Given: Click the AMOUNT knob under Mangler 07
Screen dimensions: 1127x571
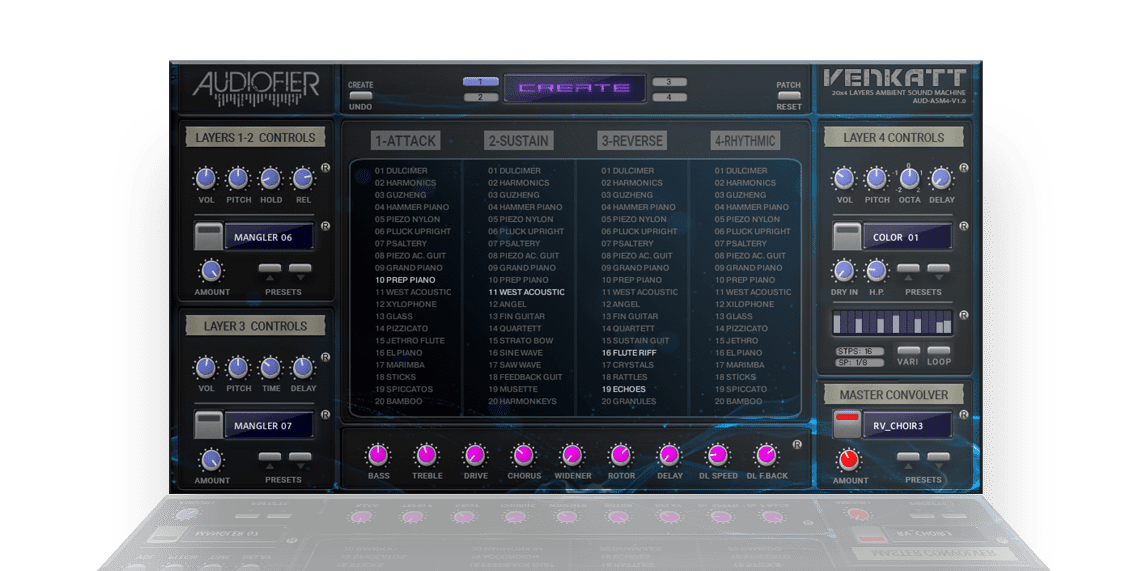Looking at the screenshot, I should click(x=211, y=460).
